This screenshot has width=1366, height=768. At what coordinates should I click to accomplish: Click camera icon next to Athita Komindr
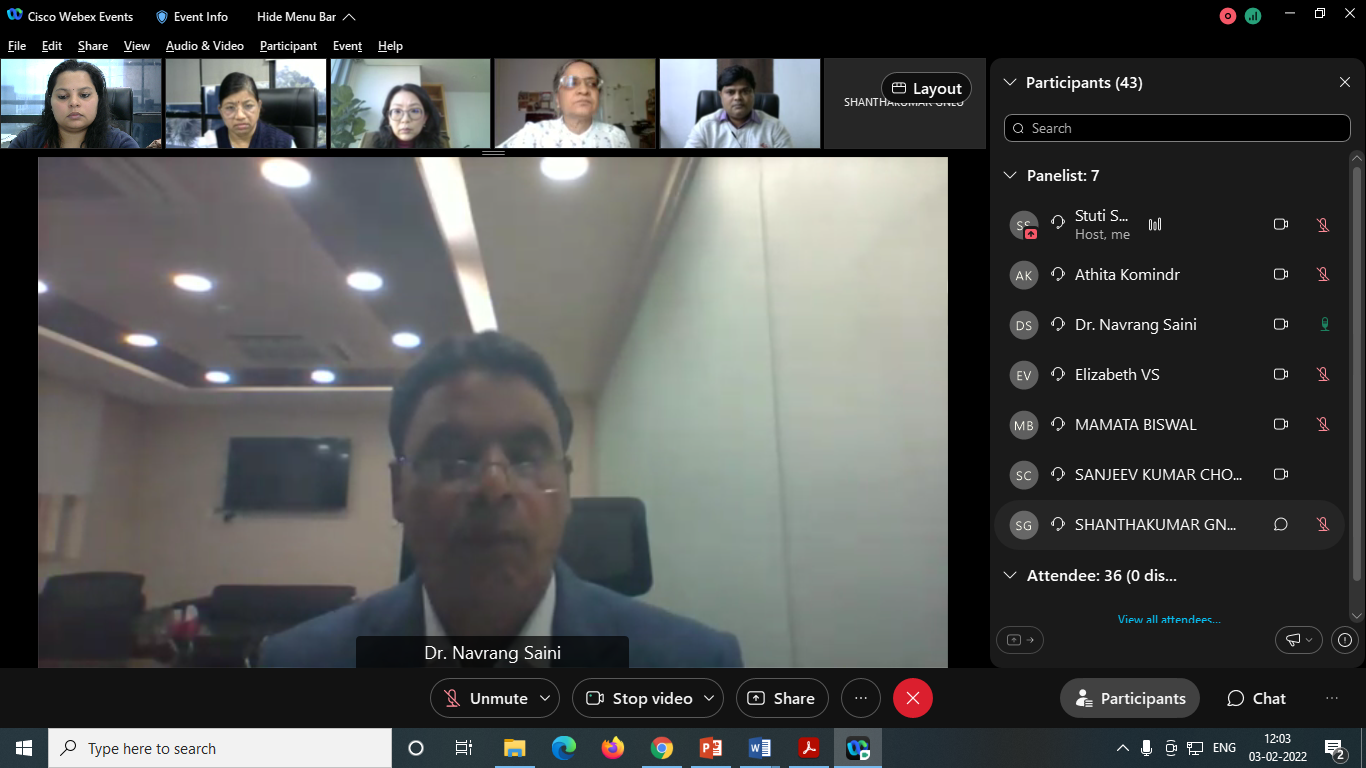pyautogui.click(x=1280, y=275)
